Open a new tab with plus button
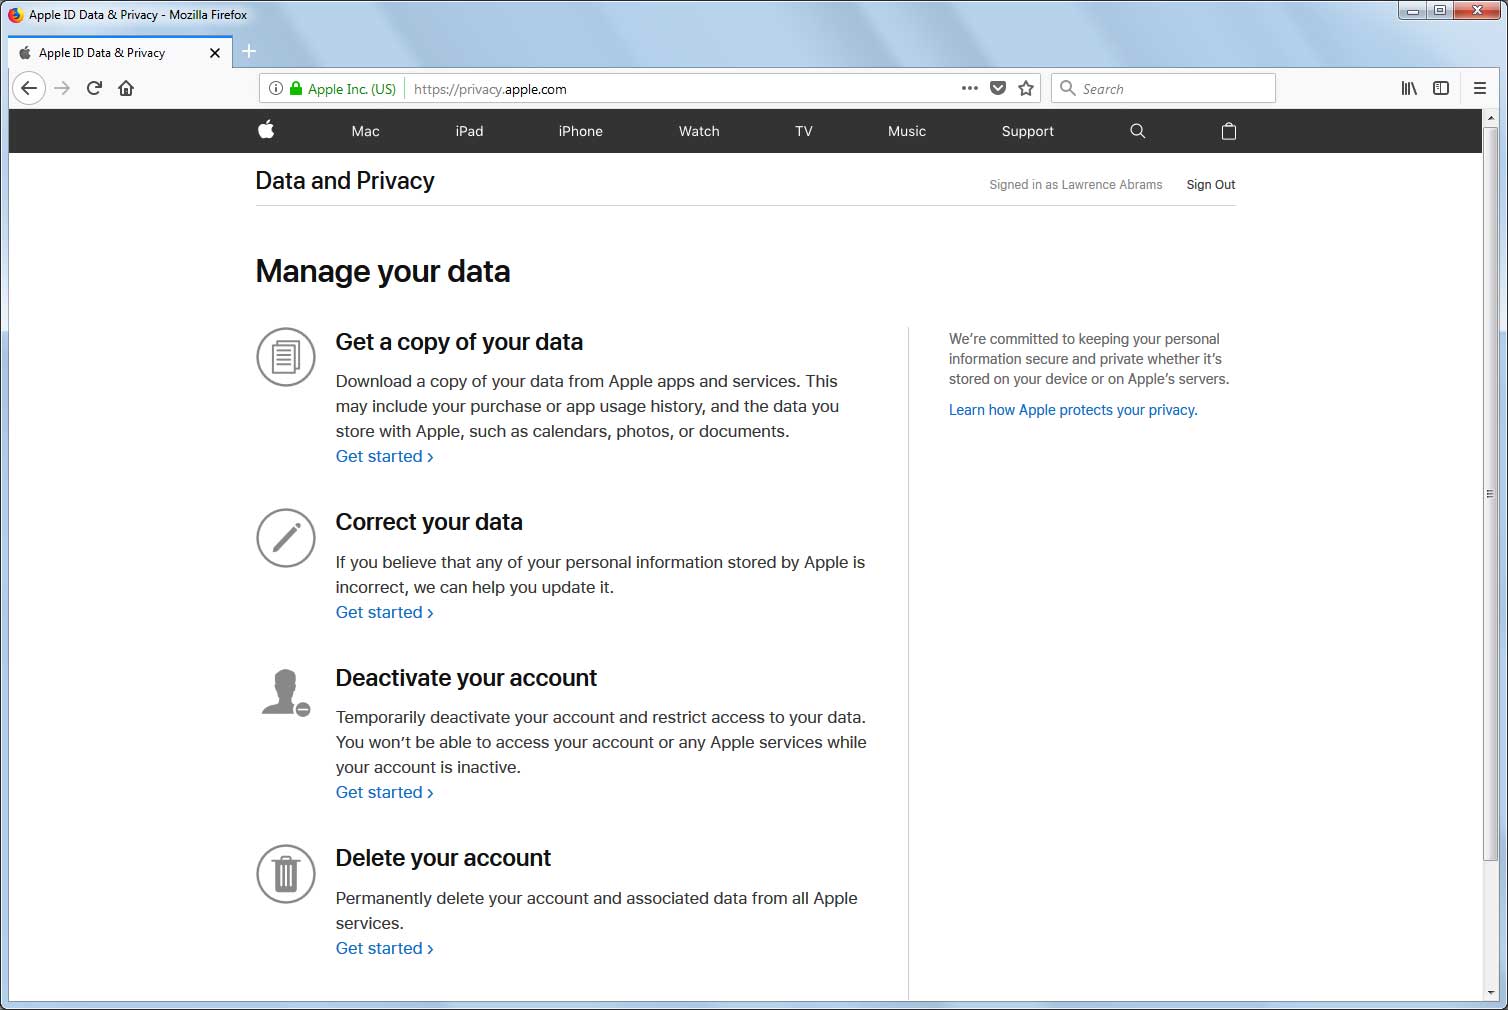 tap(249, 51)
